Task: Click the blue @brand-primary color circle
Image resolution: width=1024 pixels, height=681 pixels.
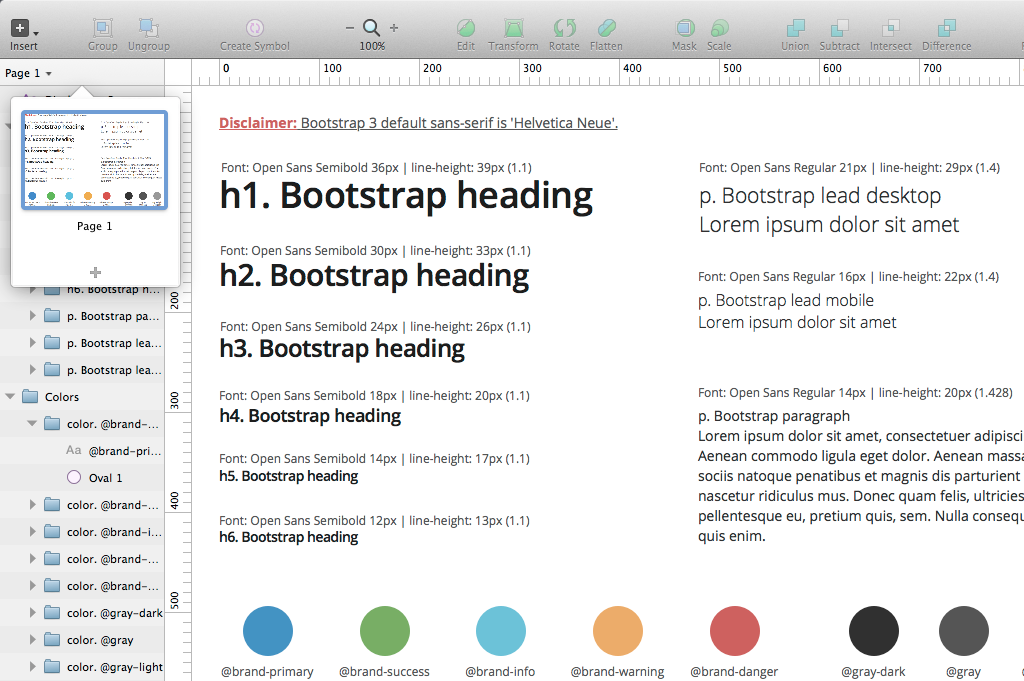Action: (x=268, y=632)
